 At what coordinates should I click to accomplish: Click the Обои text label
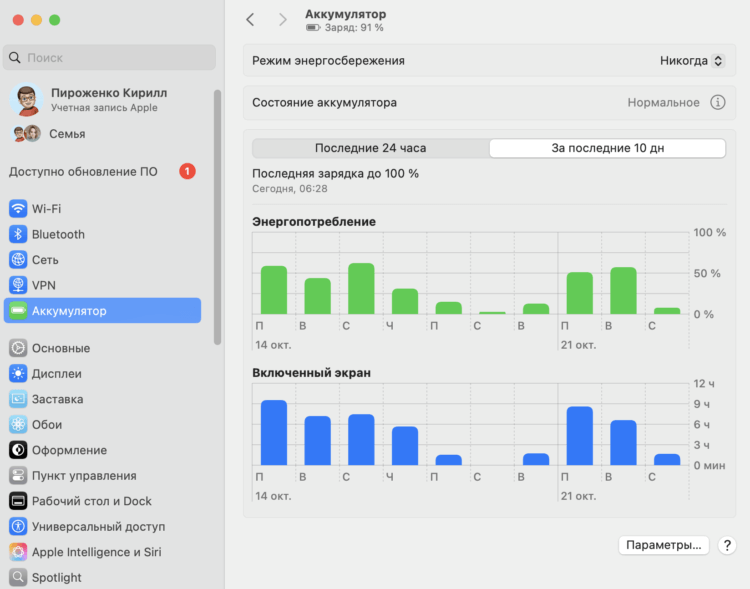47,425
